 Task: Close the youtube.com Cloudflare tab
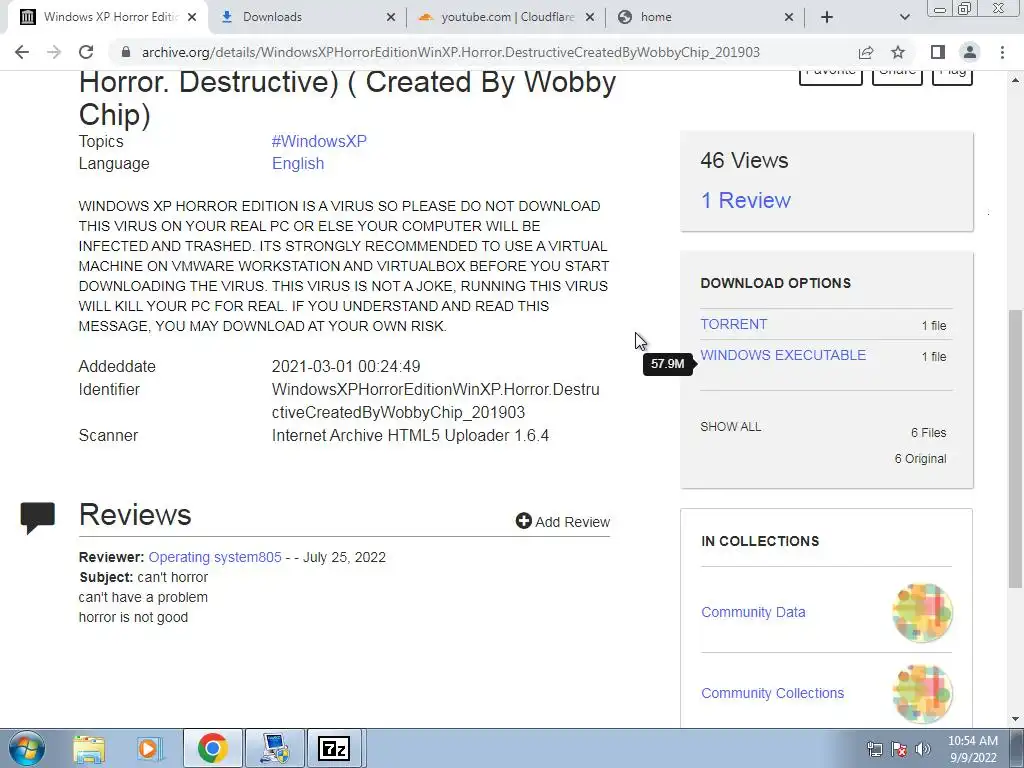tap(590, 17)
